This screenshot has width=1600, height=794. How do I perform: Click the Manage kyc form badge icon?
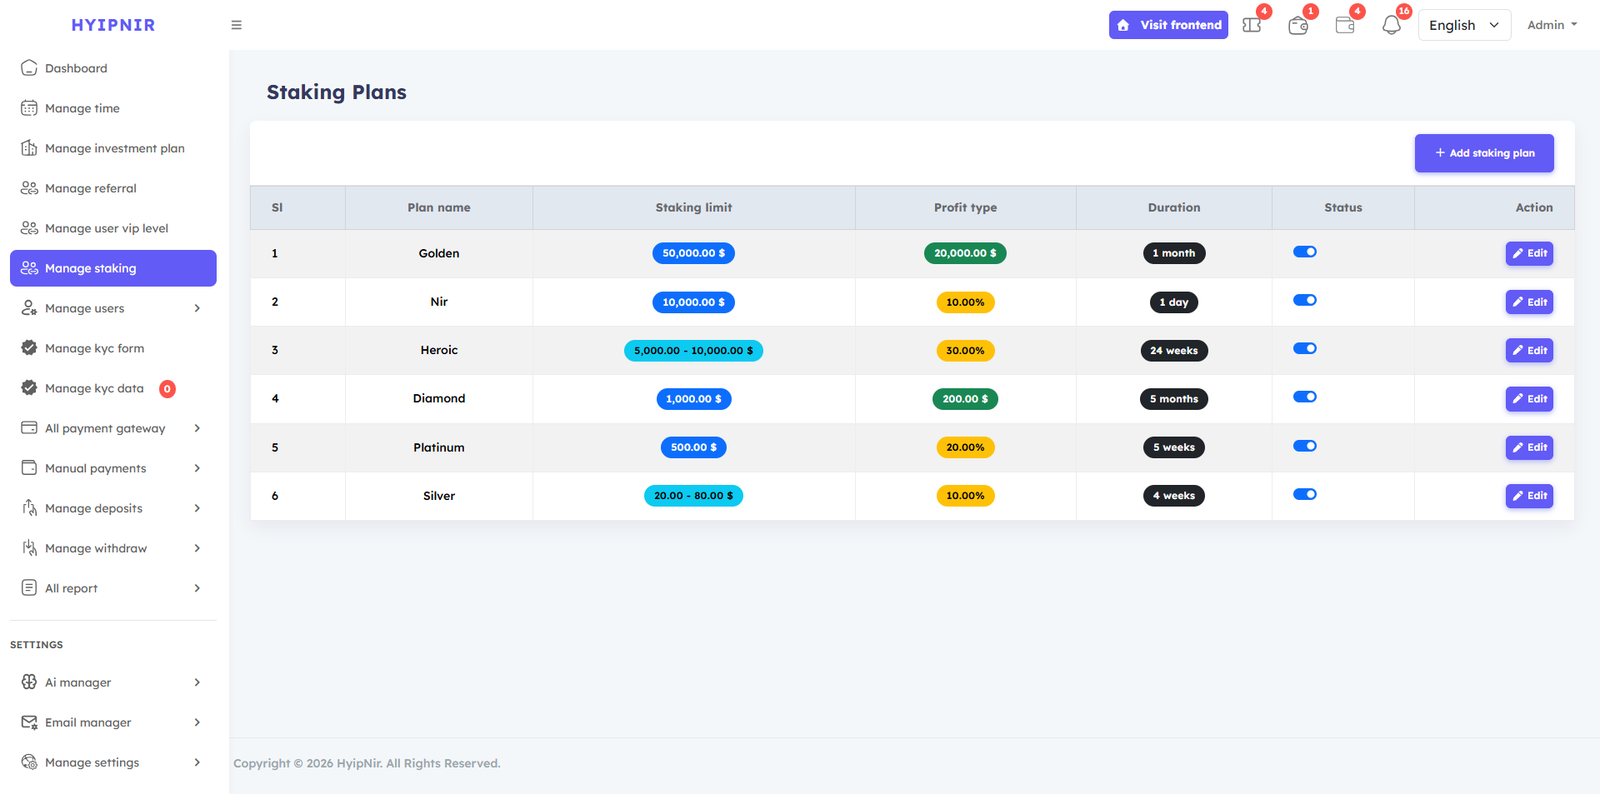29,348
